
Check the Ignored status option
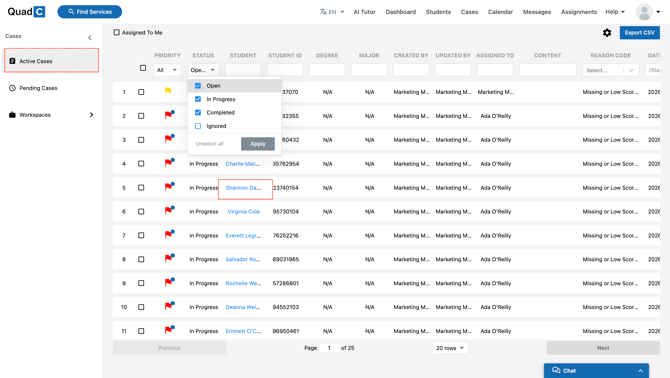click(198, 126)
